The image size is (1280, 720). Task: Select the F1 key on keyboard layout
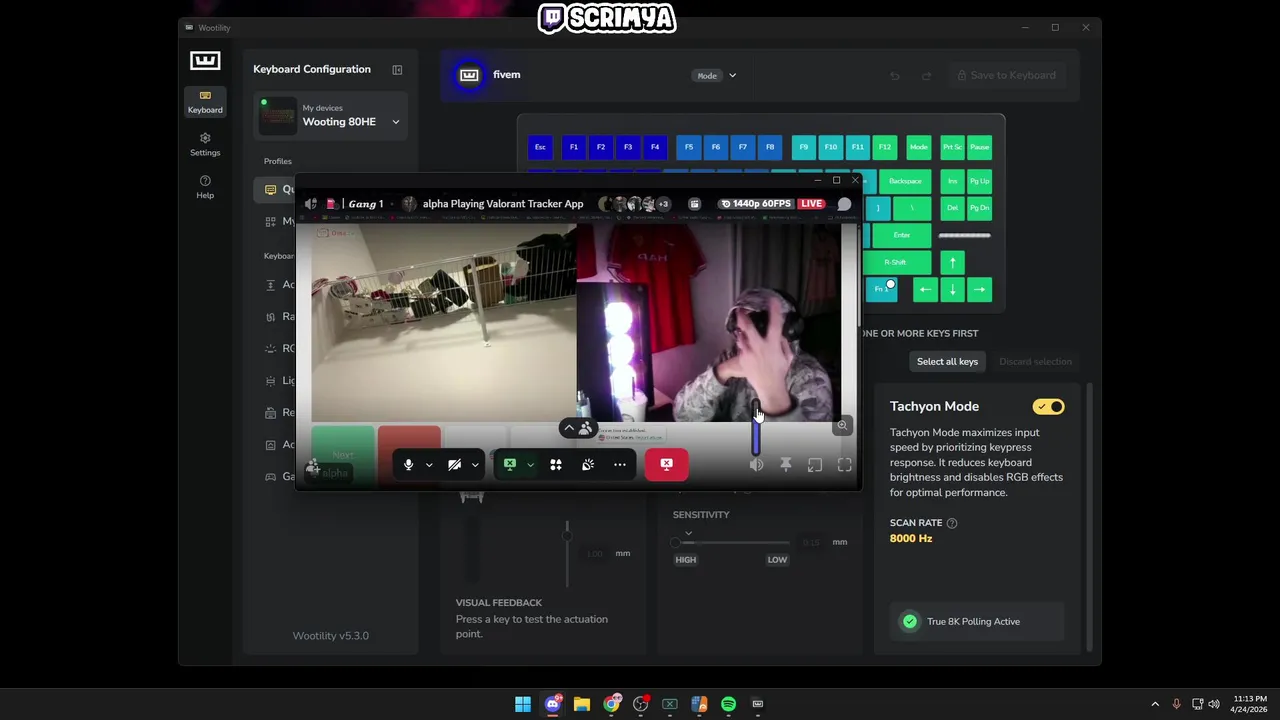pos(574,147)
